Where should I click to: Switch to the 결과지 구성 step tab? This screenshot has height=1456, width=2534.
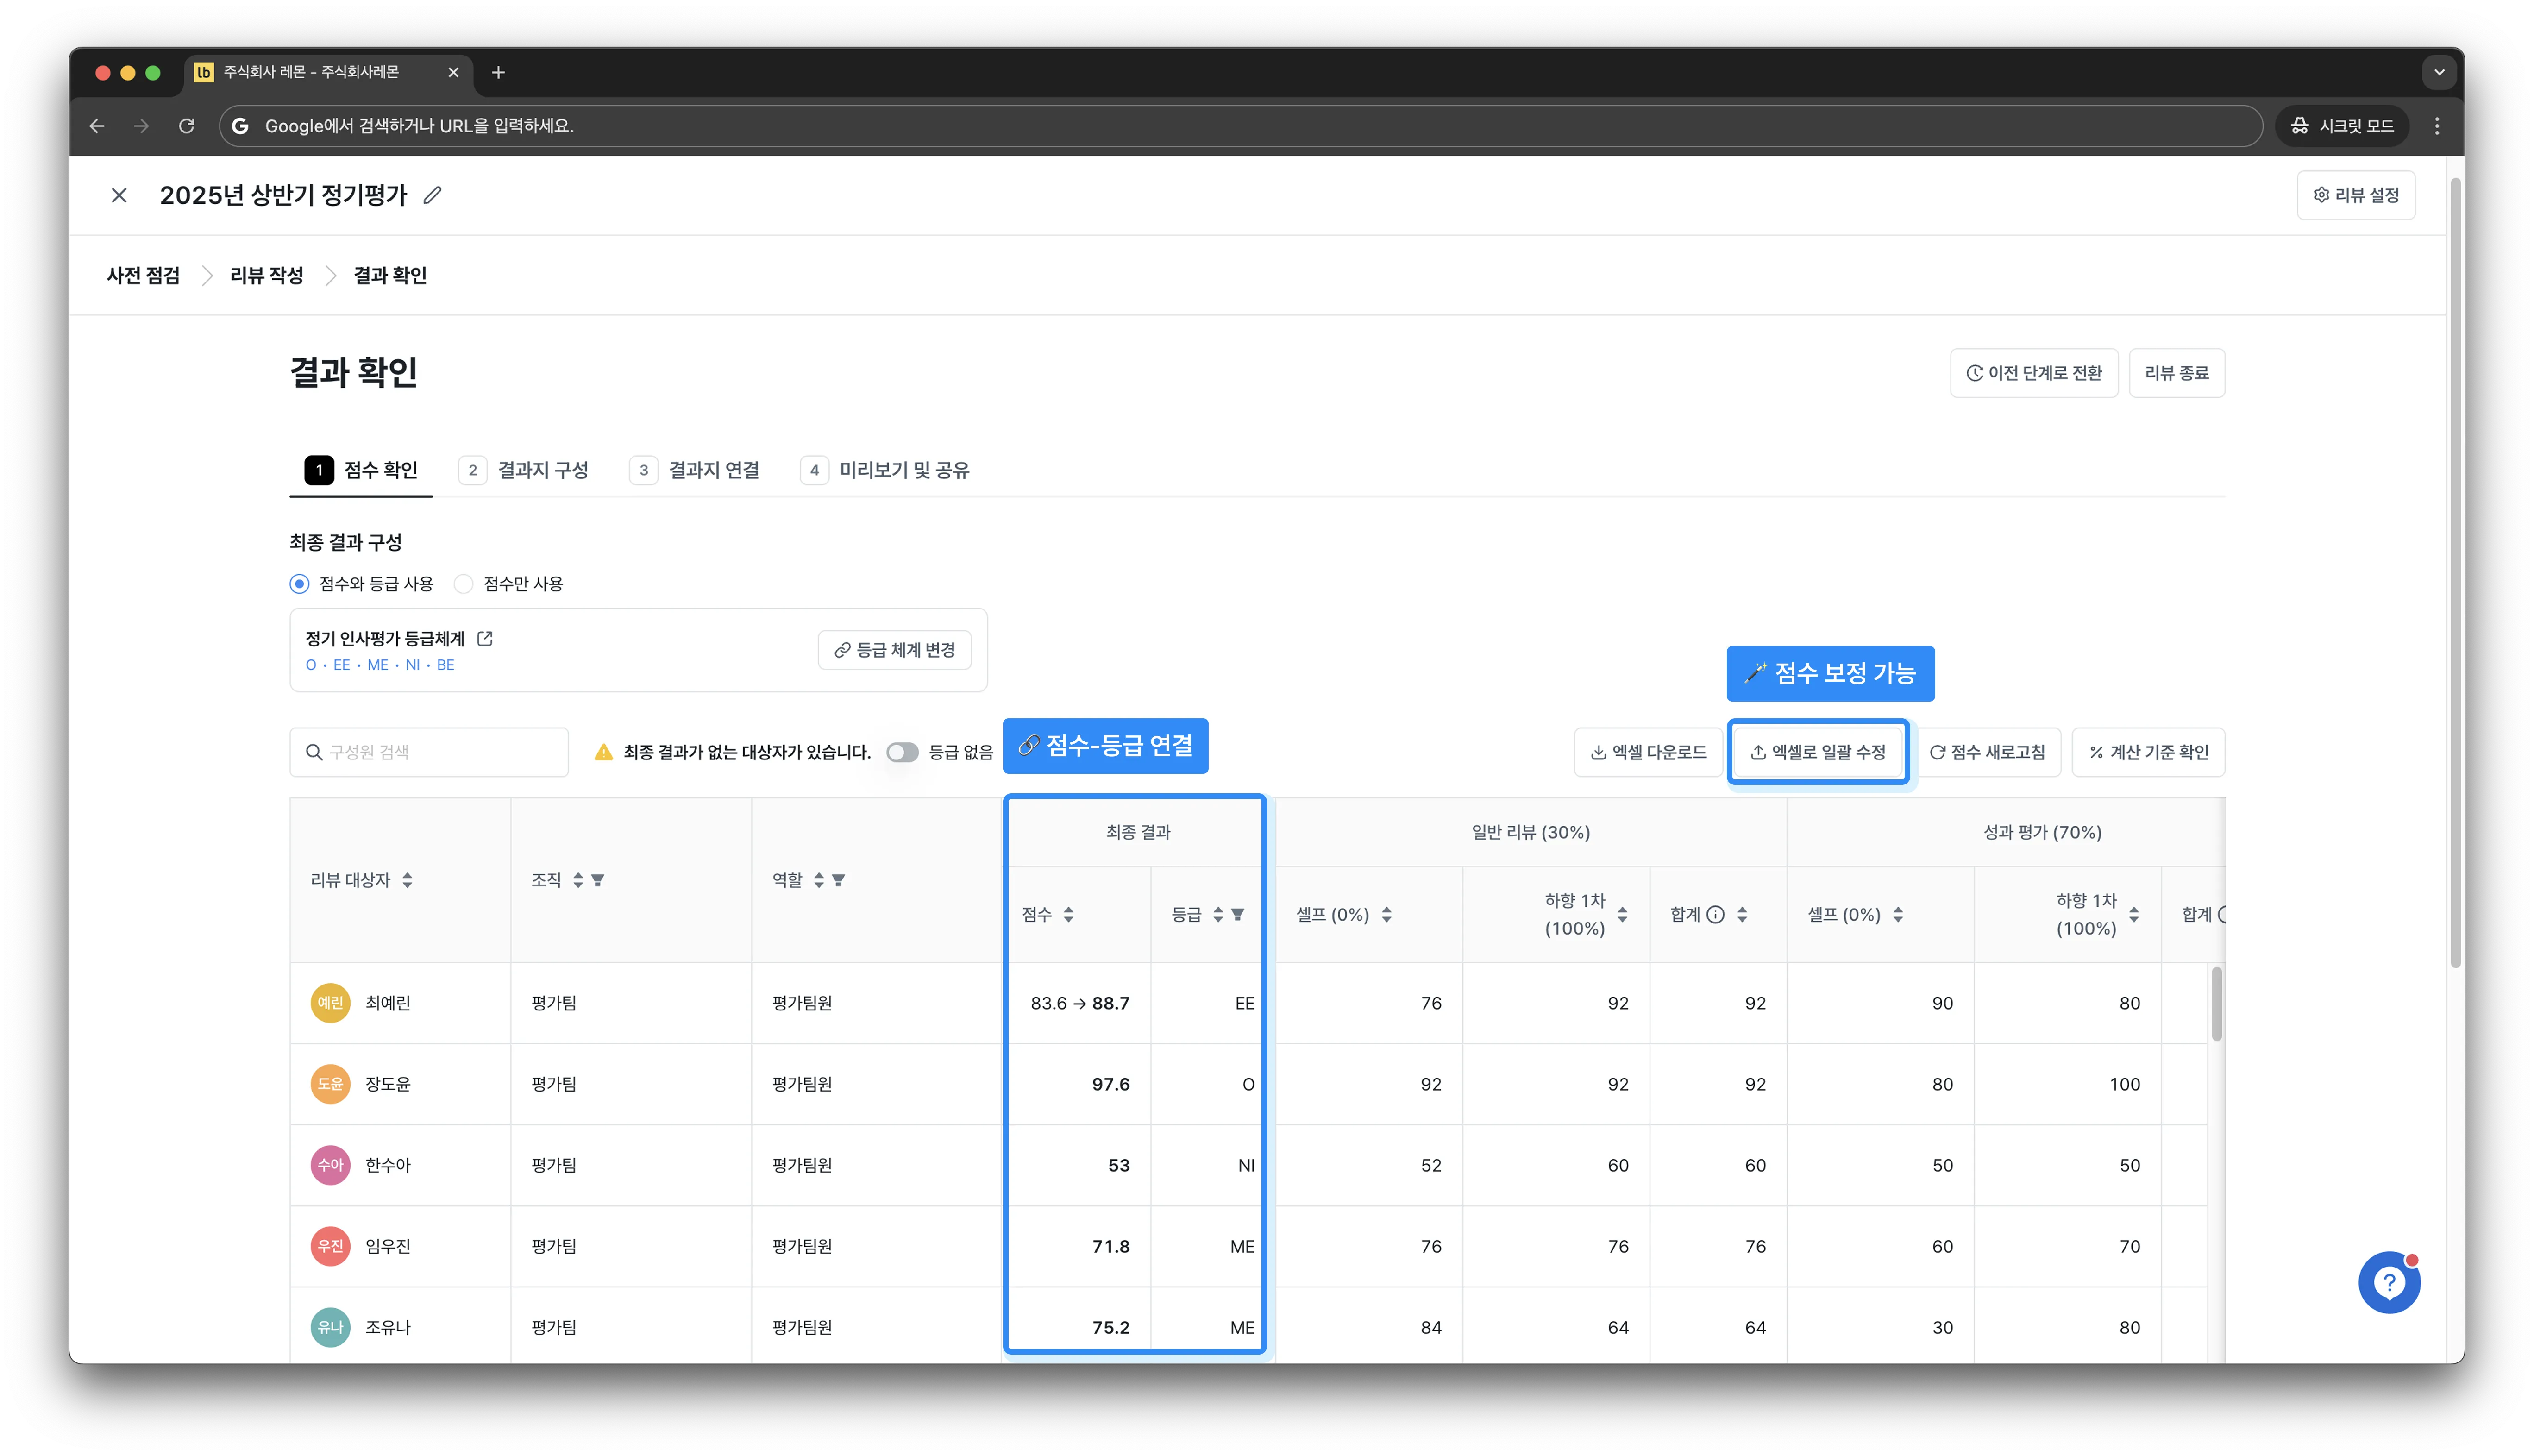pyautogui.click(x=524, y=470)
